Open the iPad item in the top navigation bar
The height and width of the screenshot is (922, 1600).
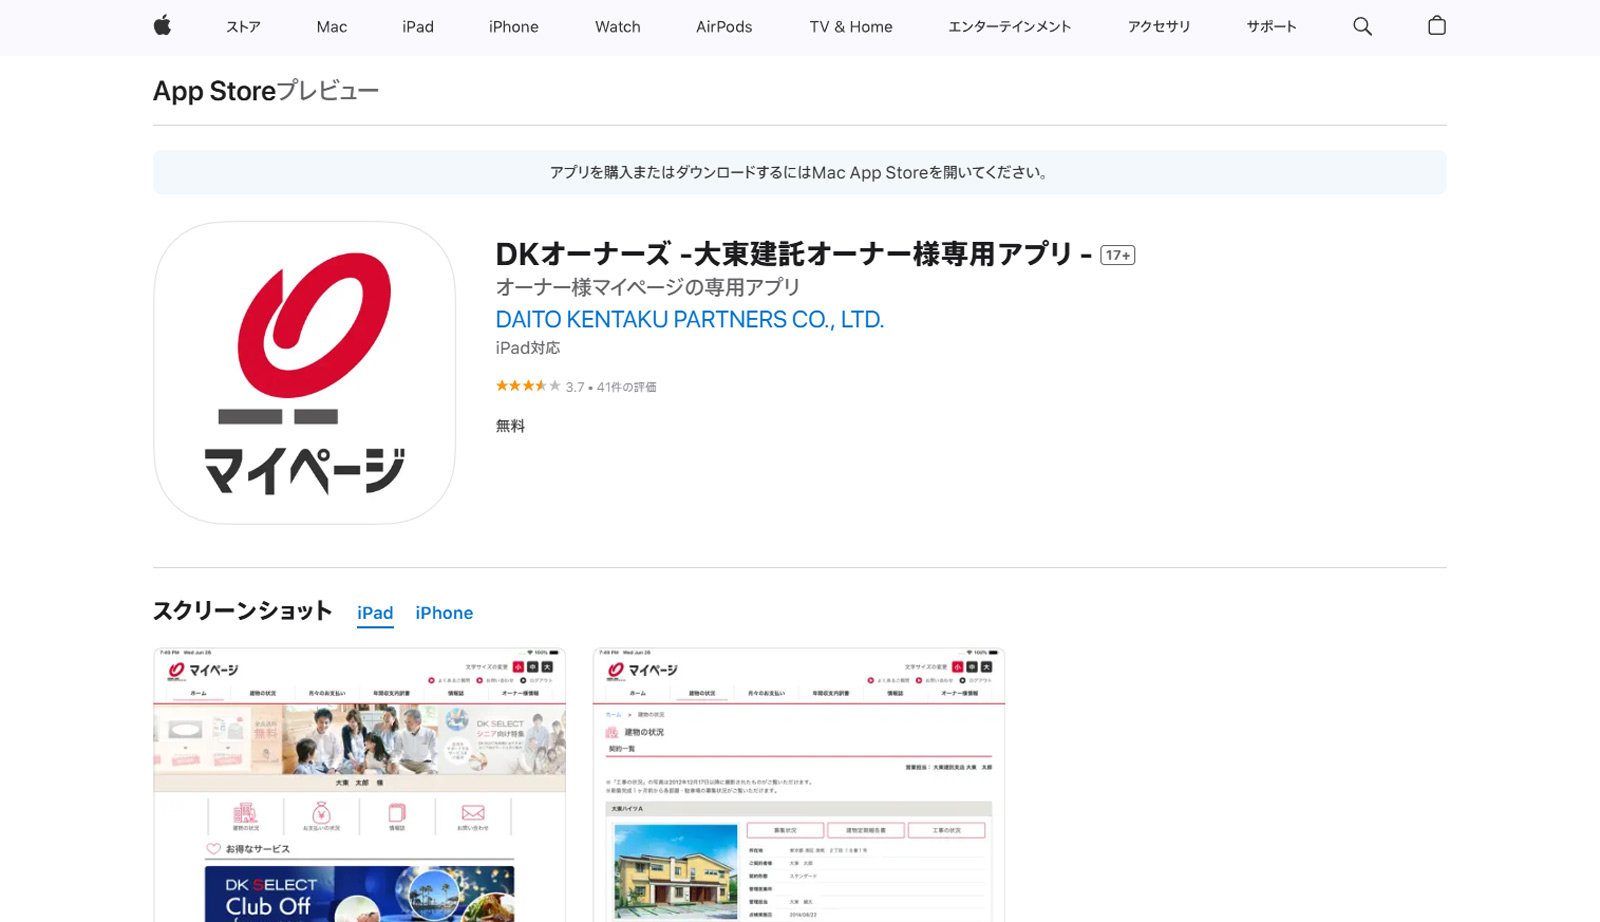click(418, 27)
